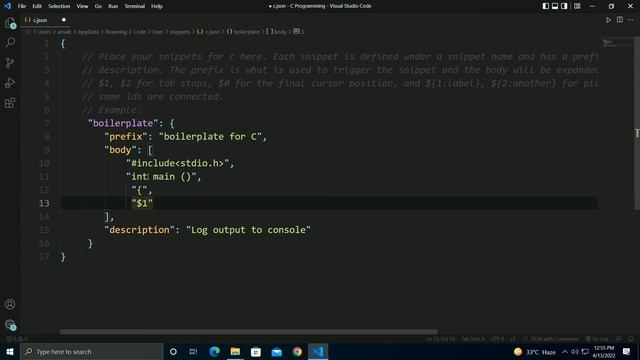Click line number 7 in the gutter
The width and height of the screenshot is (640, 360).
point(47,123)
